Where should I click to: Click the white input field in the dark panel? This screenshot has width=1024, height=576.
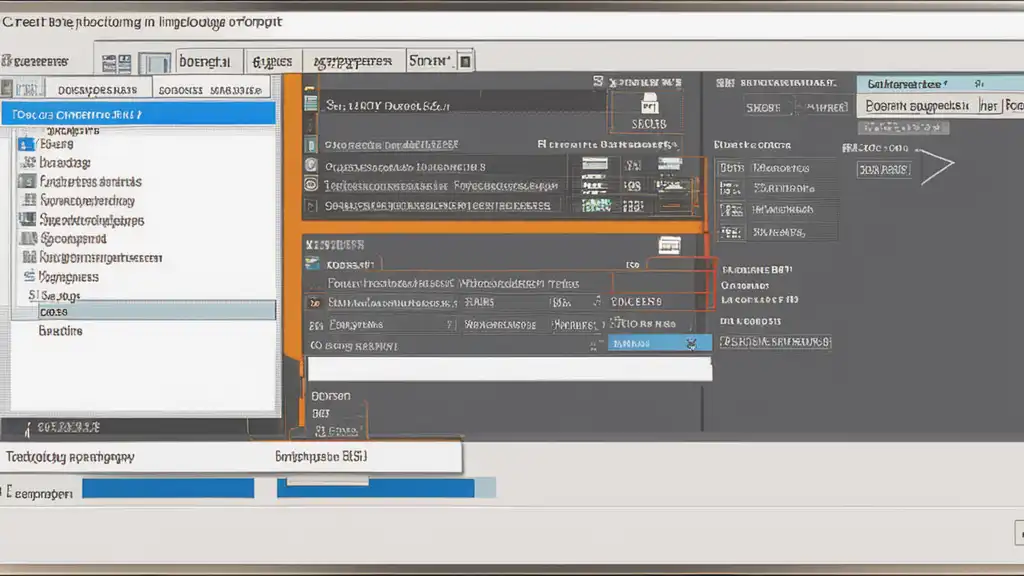tap(509, 369)
